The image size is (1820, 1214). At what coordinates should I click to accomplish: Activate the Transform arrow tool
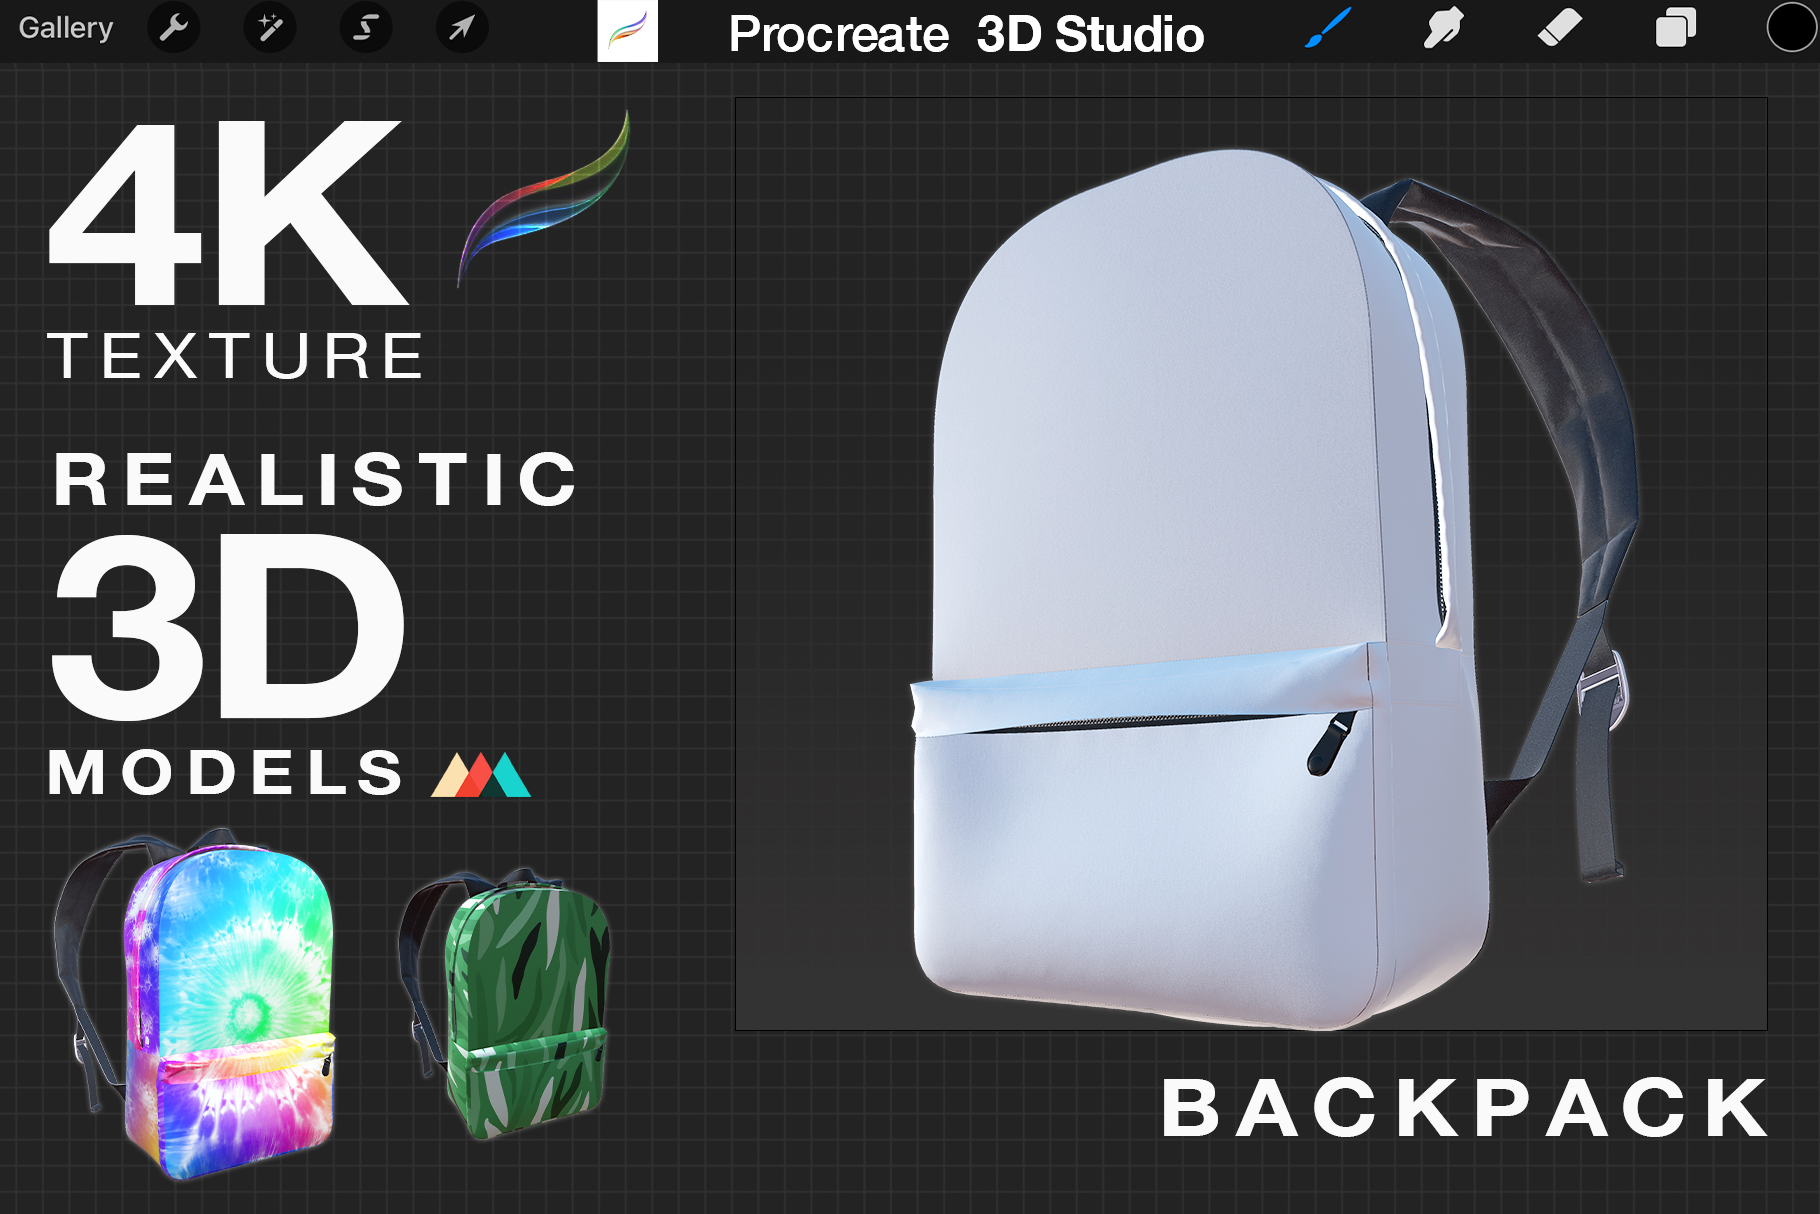point(461,28)
